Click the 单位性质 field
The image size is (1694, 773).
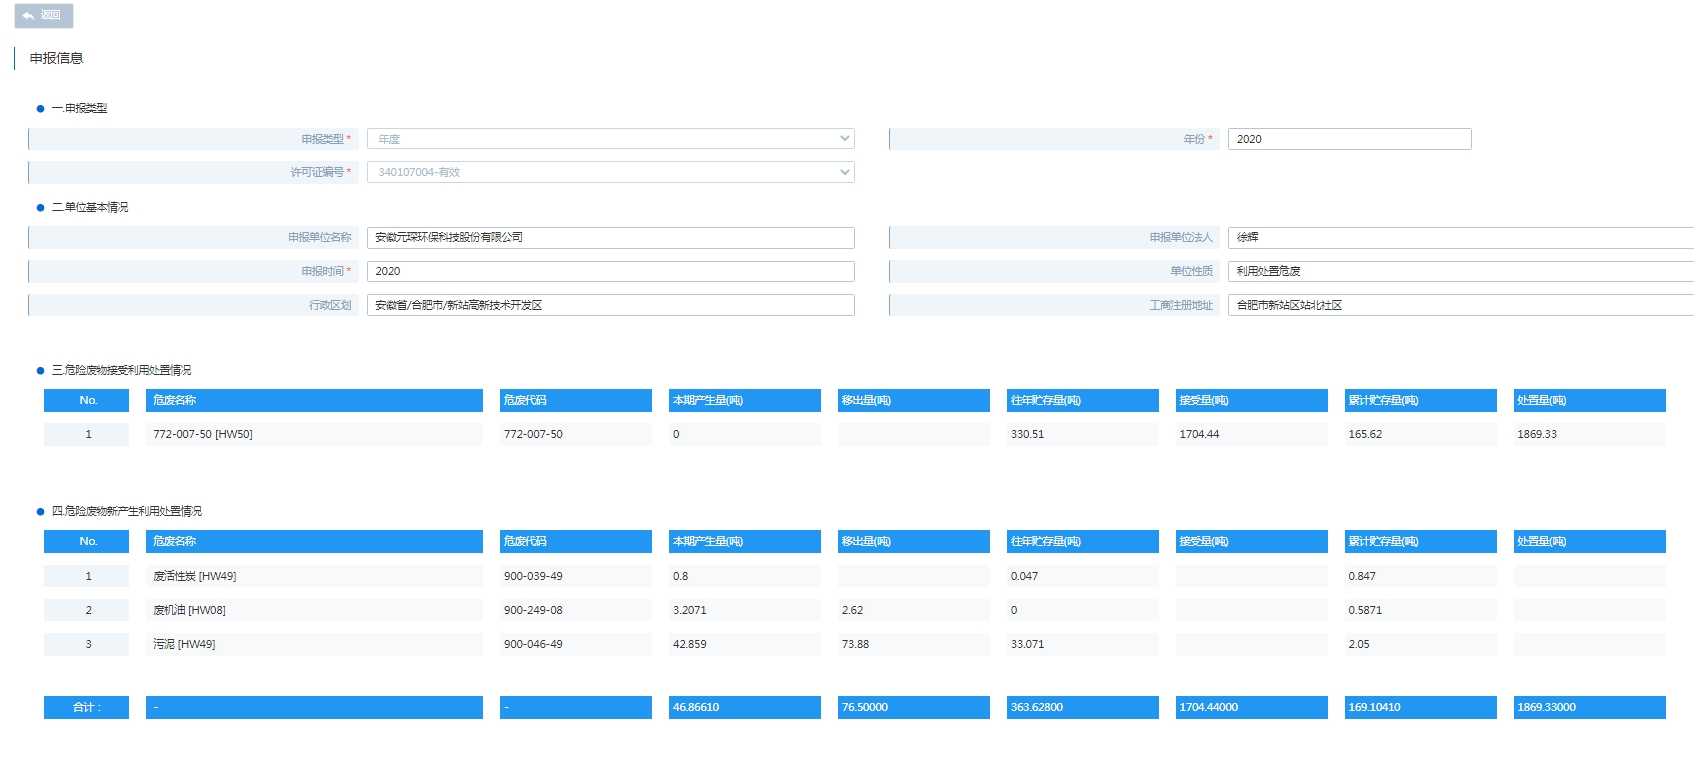(x=1458, y=272)
